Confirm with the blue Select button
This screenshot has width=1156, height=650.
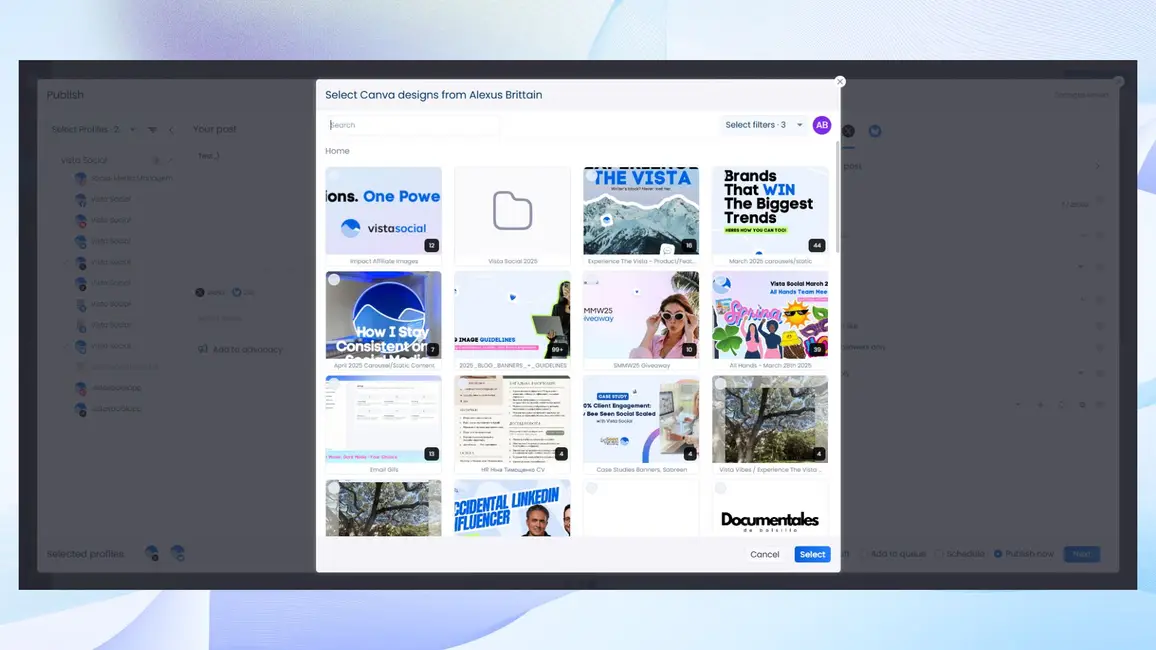812,554
